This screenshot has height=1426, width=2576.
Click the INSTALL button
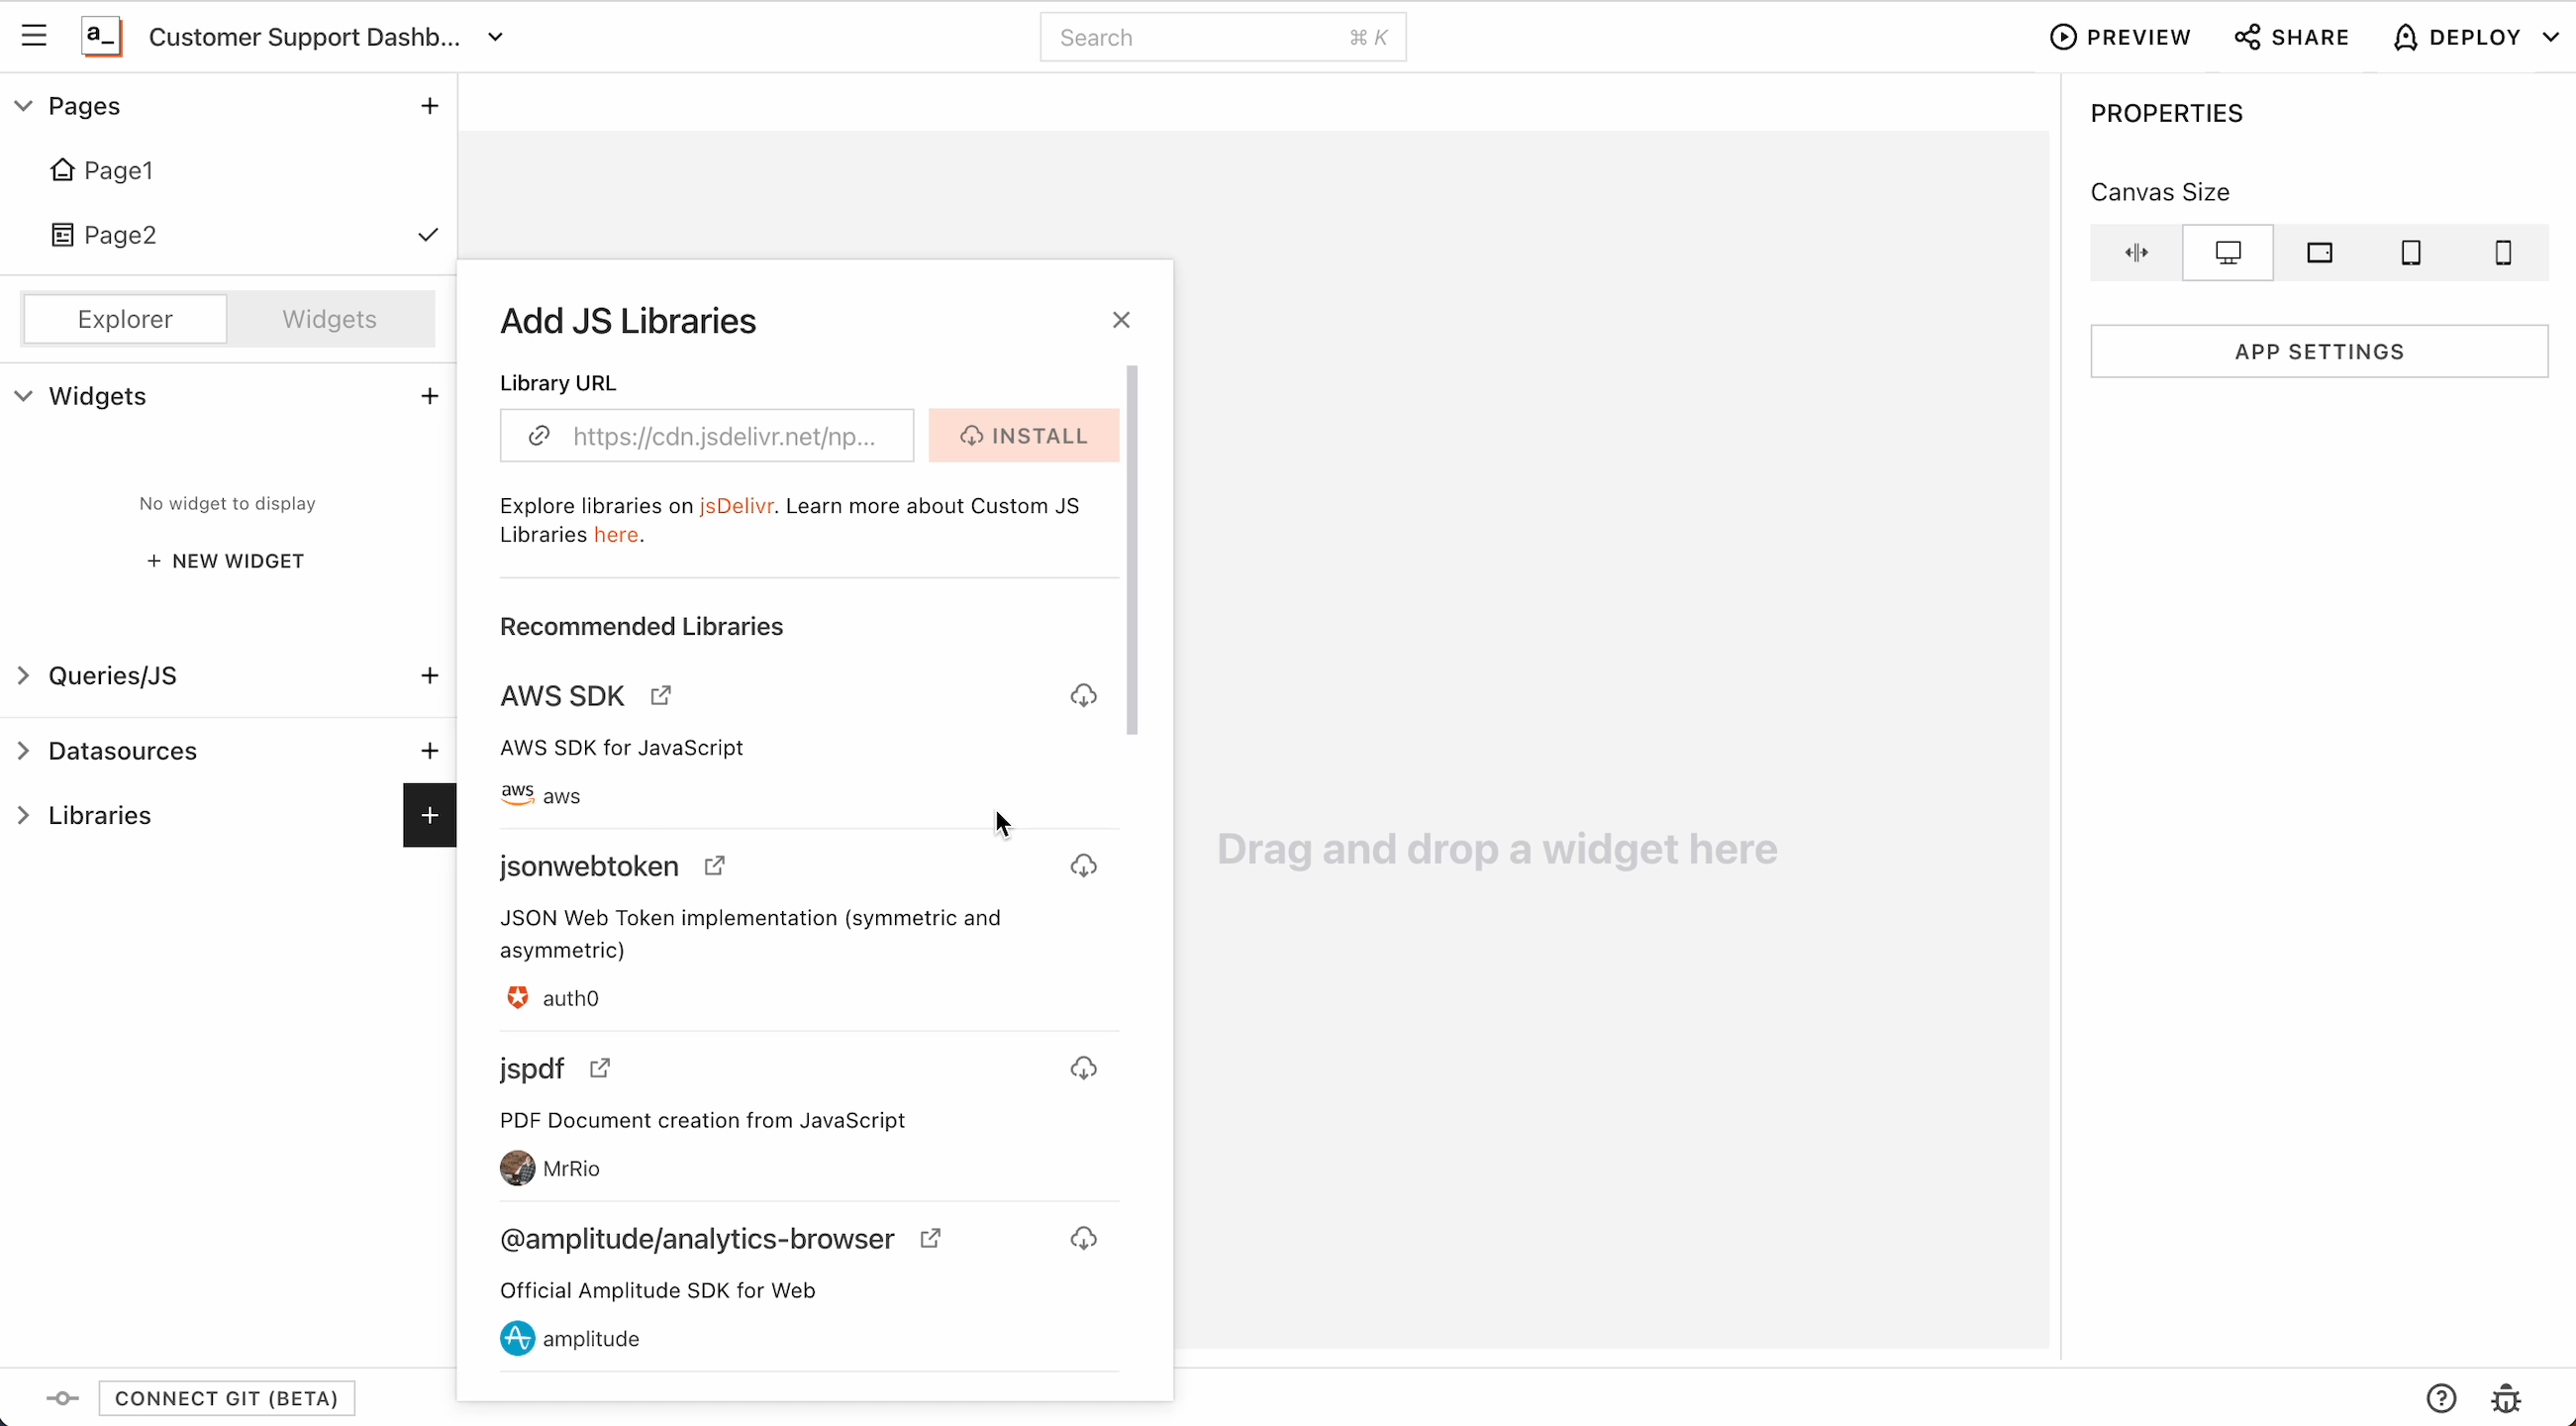(x=1023, y=436)
